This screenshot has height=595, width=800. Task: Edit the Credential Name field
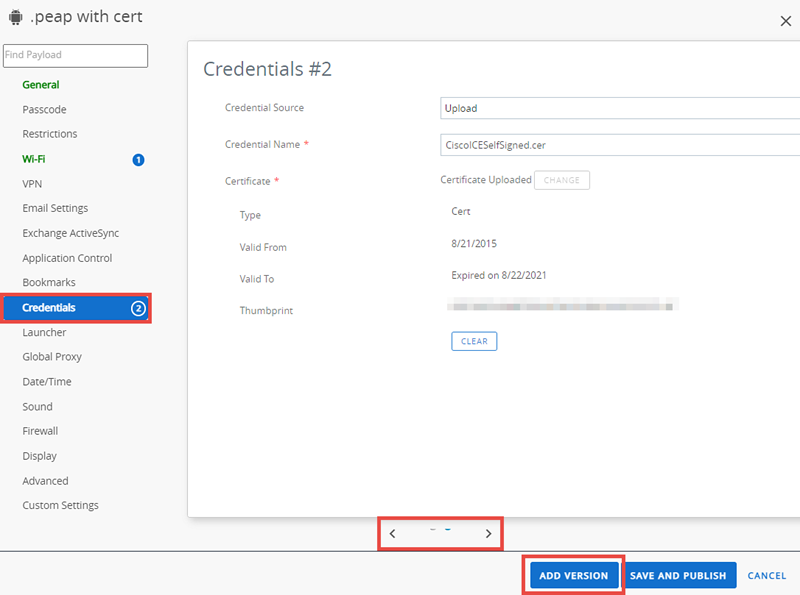pyautogui.click(x=620, y=145)
